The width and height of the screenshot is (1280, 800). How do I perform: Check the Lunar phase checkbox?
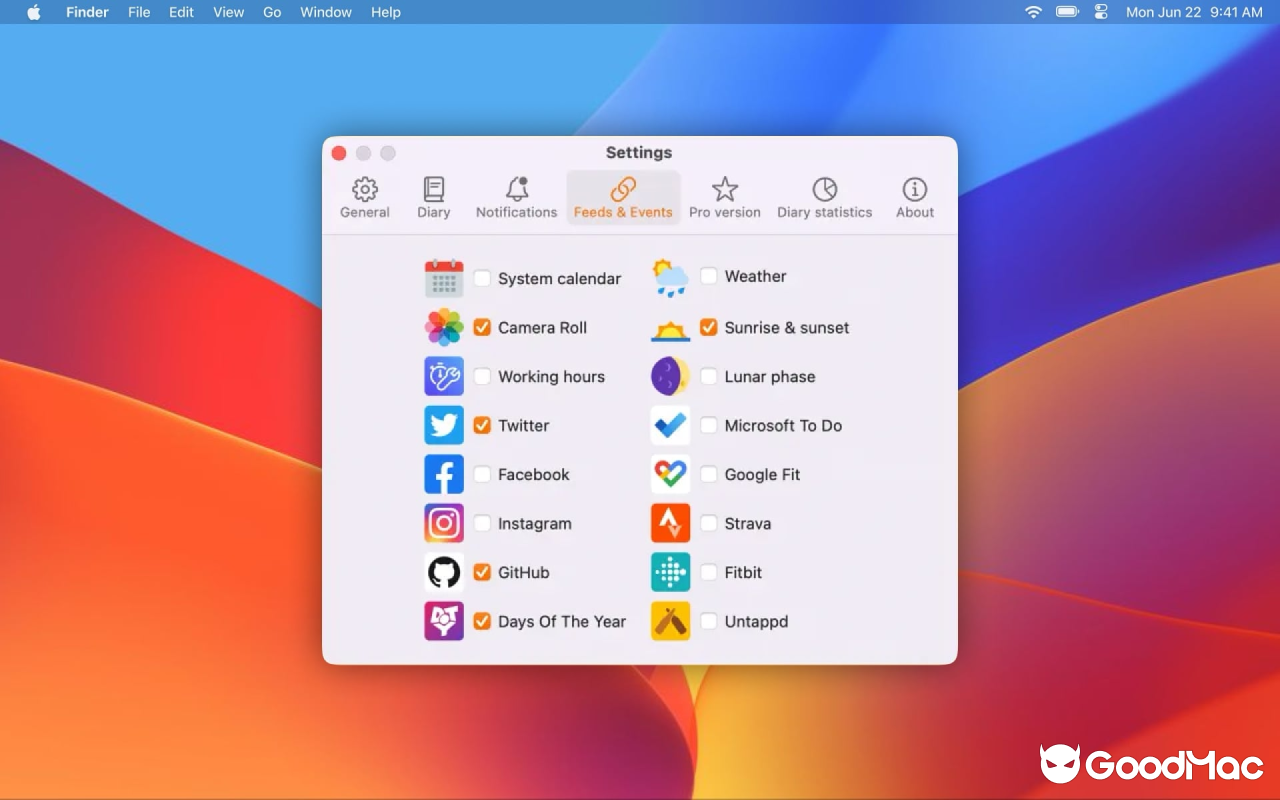pyautogui.click(x=708, y=376)
